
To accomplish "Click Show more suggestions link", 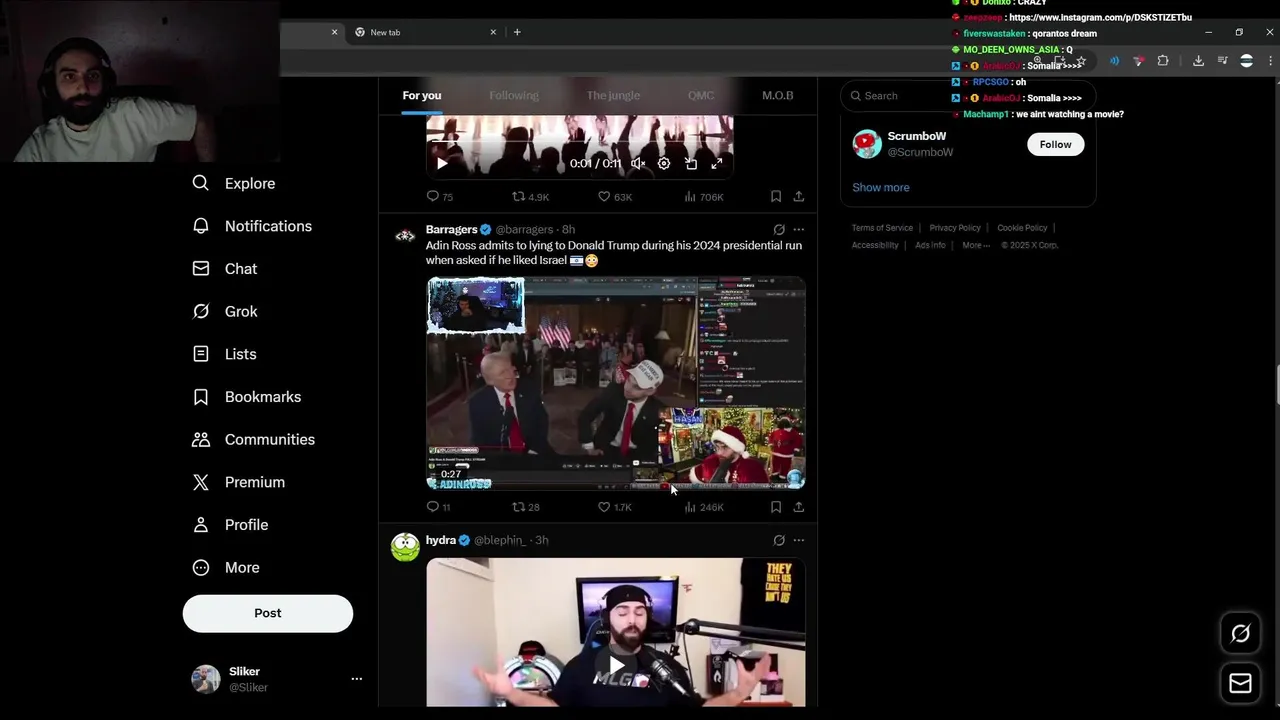I will pyautogui.click(x=881, y=187).
